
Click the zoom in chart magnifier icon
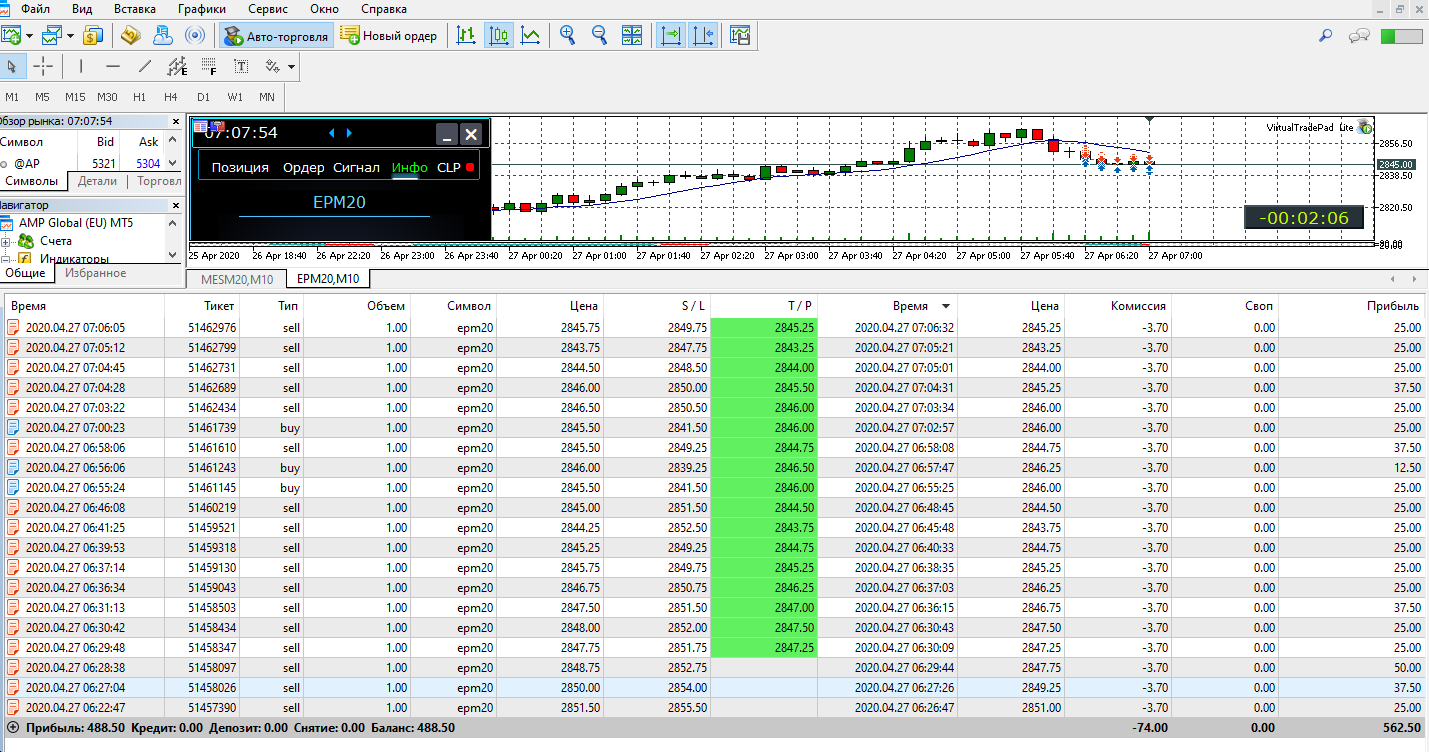[x=568, y=36]
